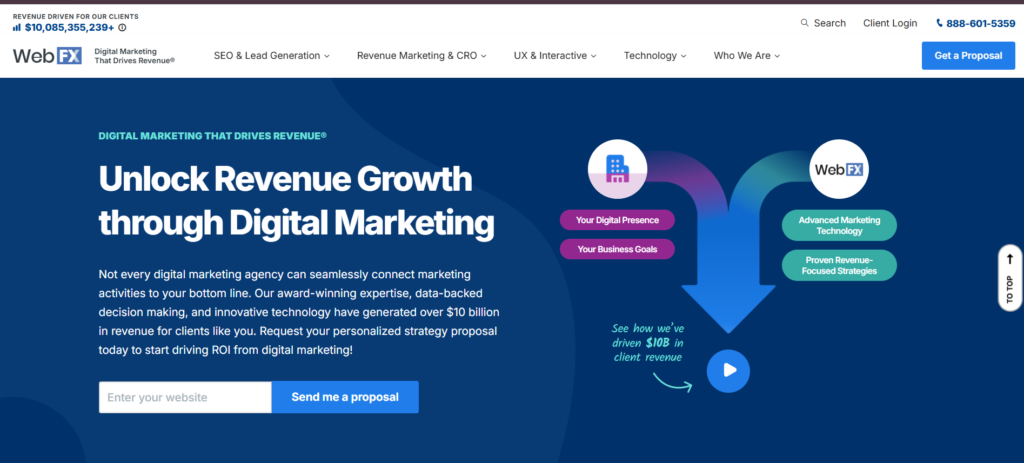
Task: Click the bar chart icon beside revenue amount
Action: (x=17, y=27)
